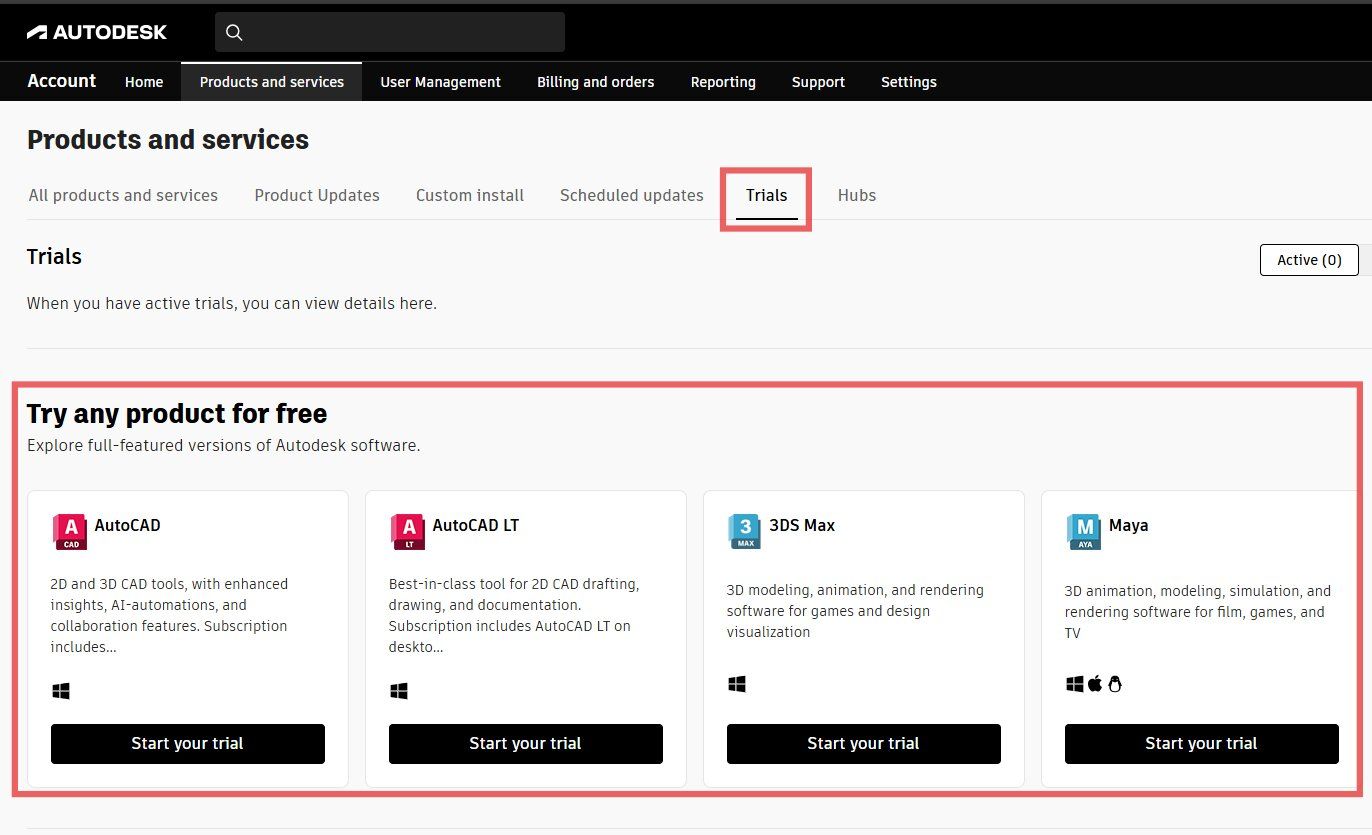The height and width of the screenshot is (835, 1372).
Task: Switch to the Hubs tab
Action: 857,195
